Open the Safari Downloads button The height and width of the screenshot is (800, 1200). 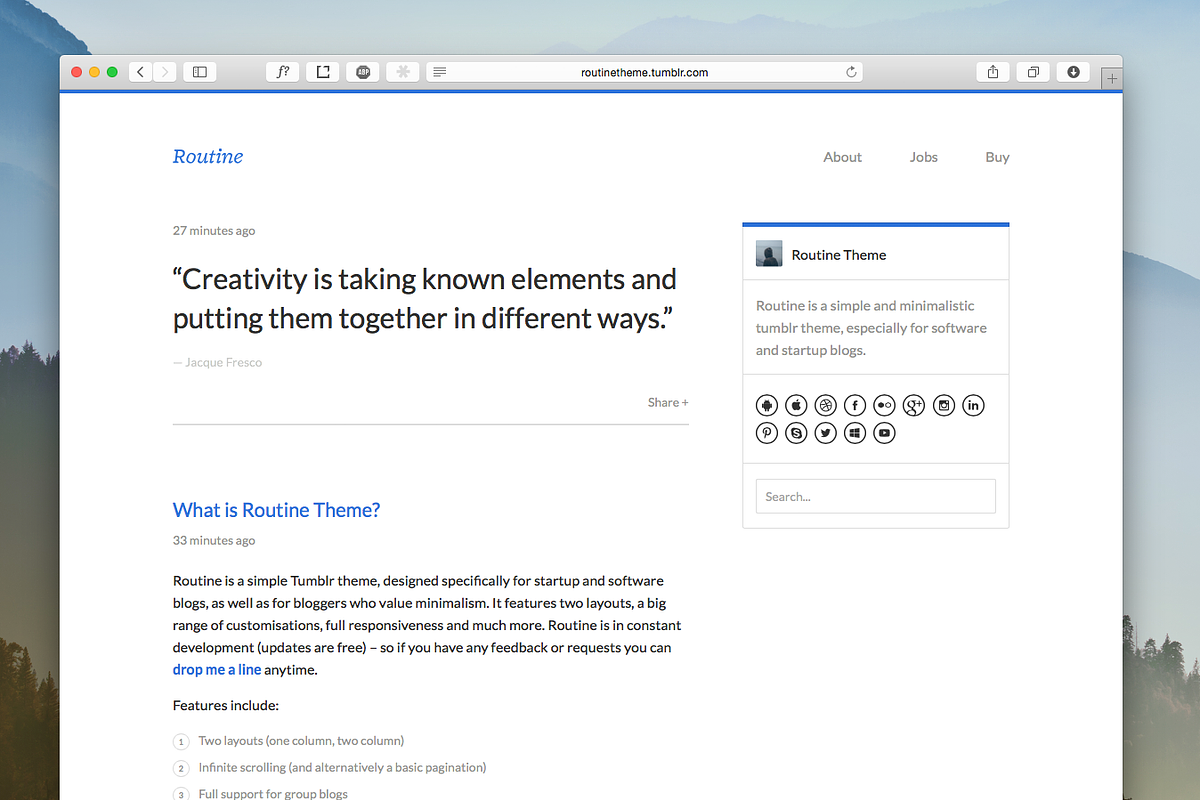(1073, 72)
